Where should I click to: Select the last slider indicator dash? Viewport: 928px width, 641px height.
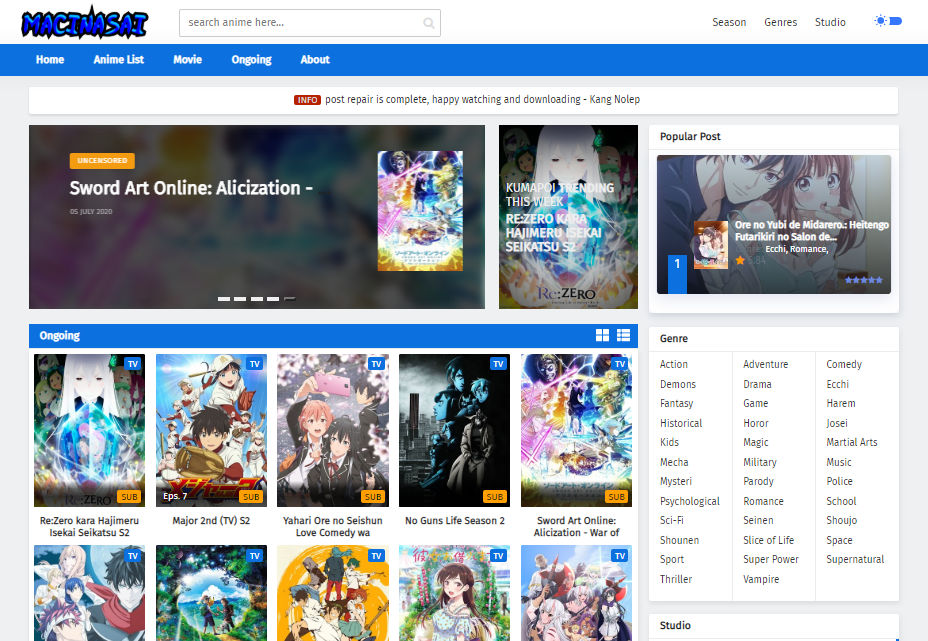(289, 299)
